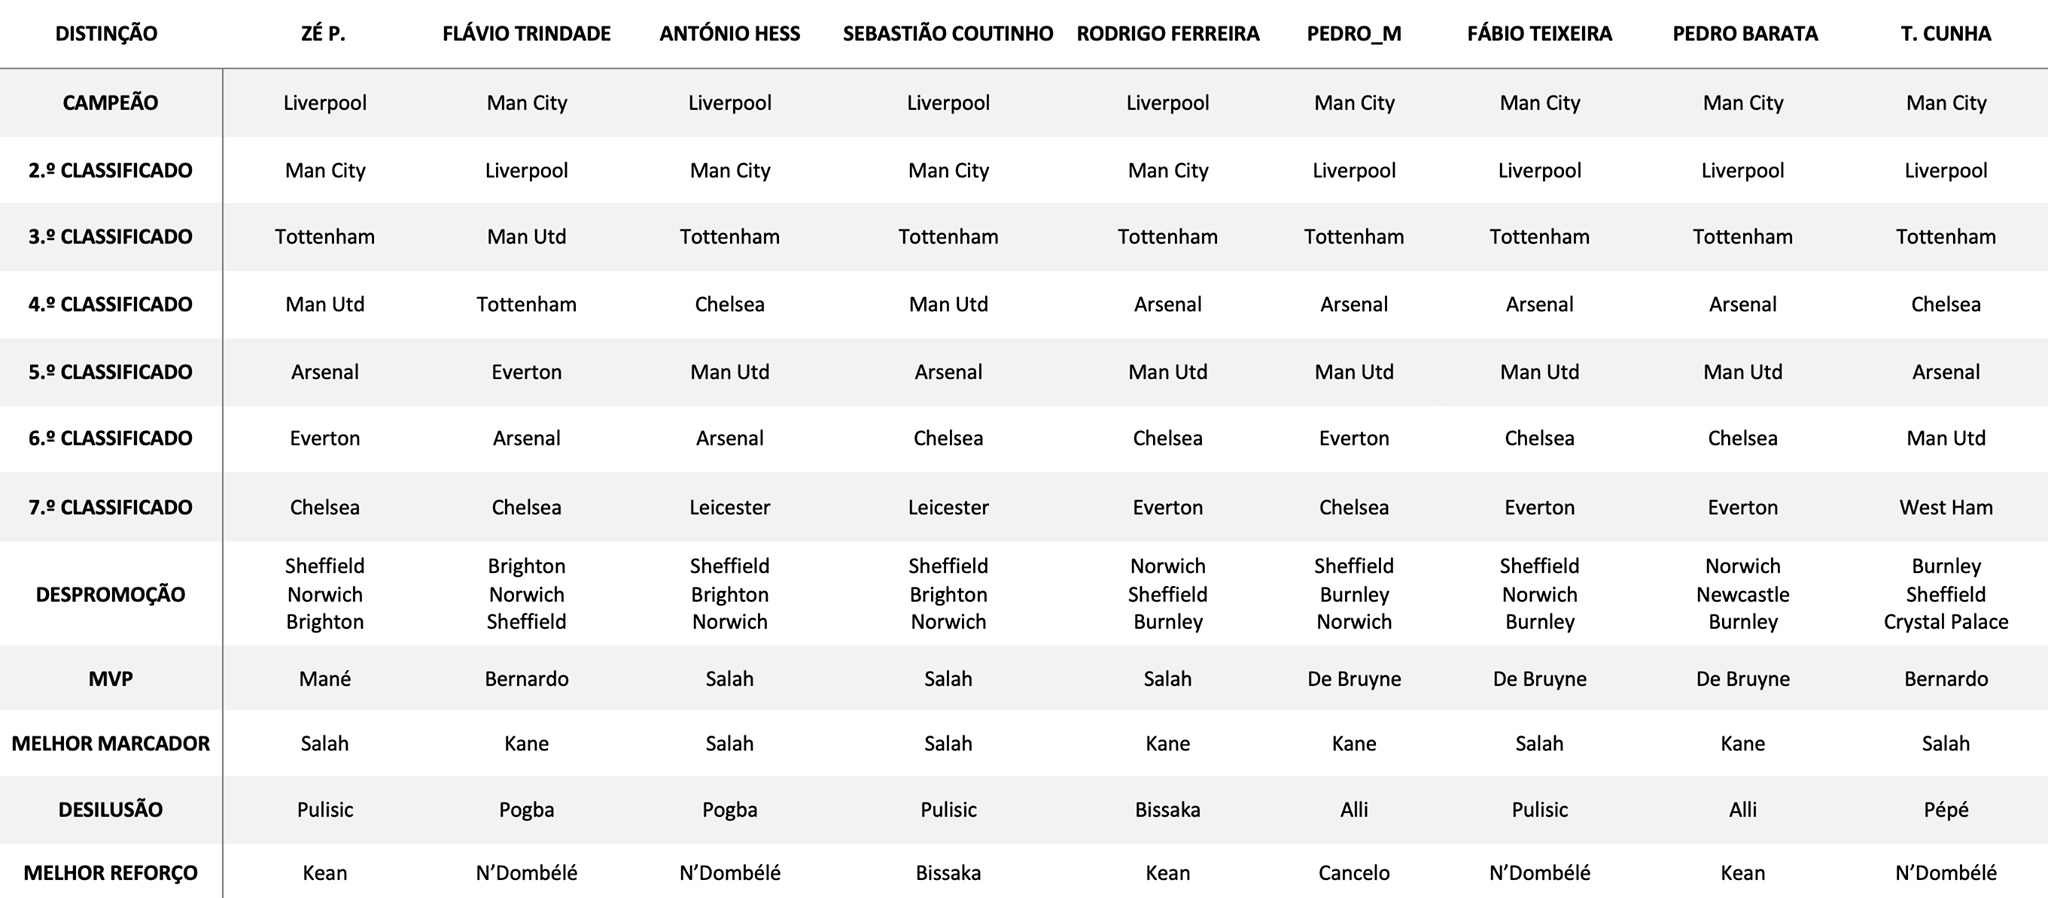Viewport: 2048px width, 898px height.
Task: Click the MELHOR MARCADOR row label
Action: pos(110,744)
